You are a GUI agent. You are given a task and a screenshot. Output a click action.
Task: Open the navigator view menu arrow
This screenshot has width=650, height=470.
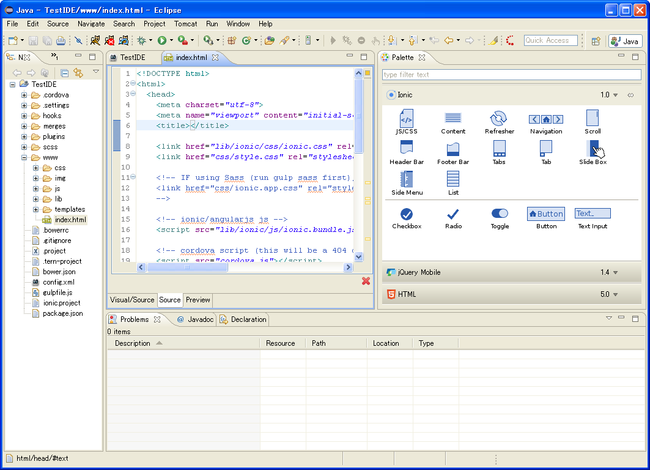click(x=96, y=72)
